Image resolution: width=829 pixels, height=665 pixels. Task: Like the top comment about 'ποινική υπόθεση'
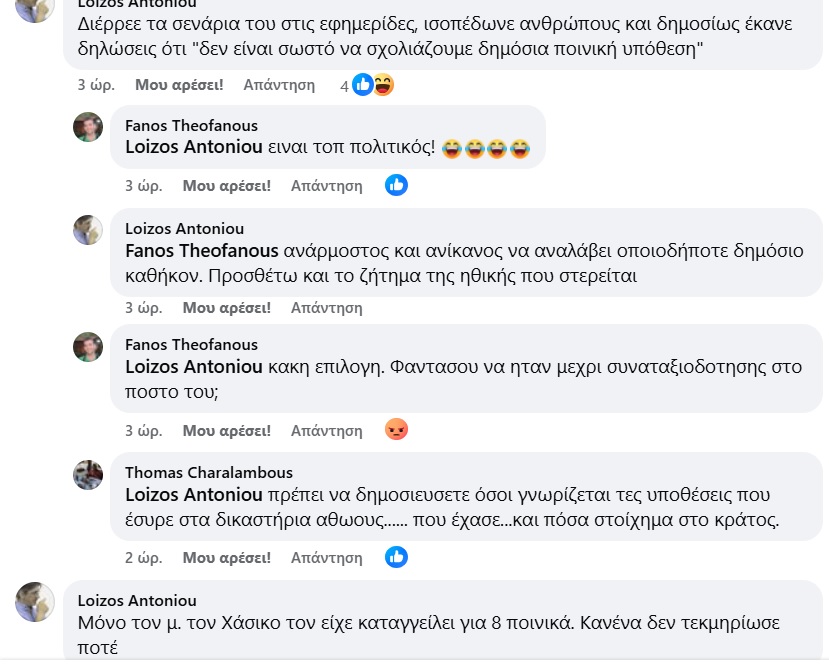tap(179, 85)
